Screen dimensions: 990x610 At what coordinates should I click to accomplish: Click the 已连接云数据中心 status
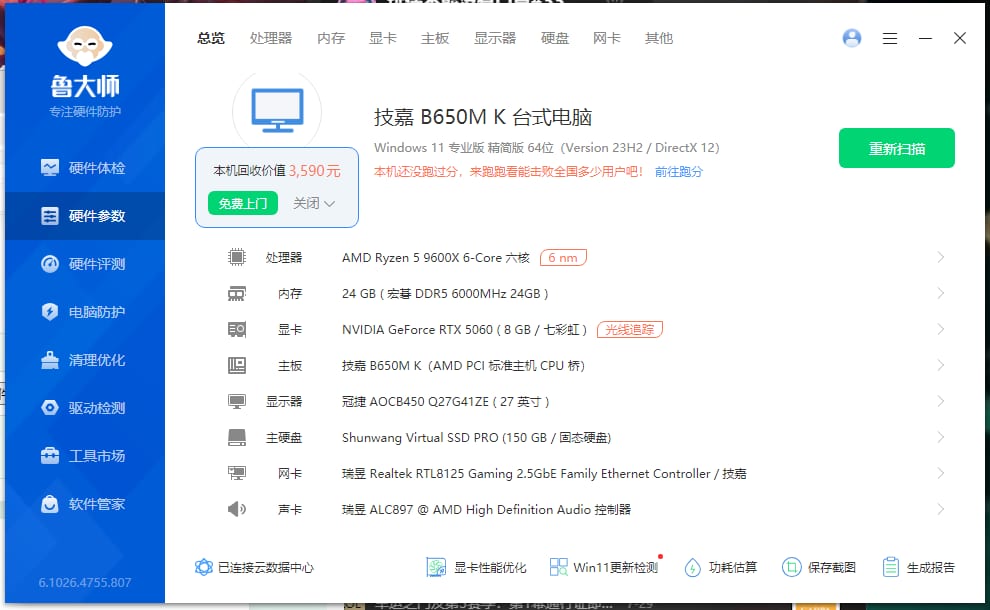click(254, 568)
